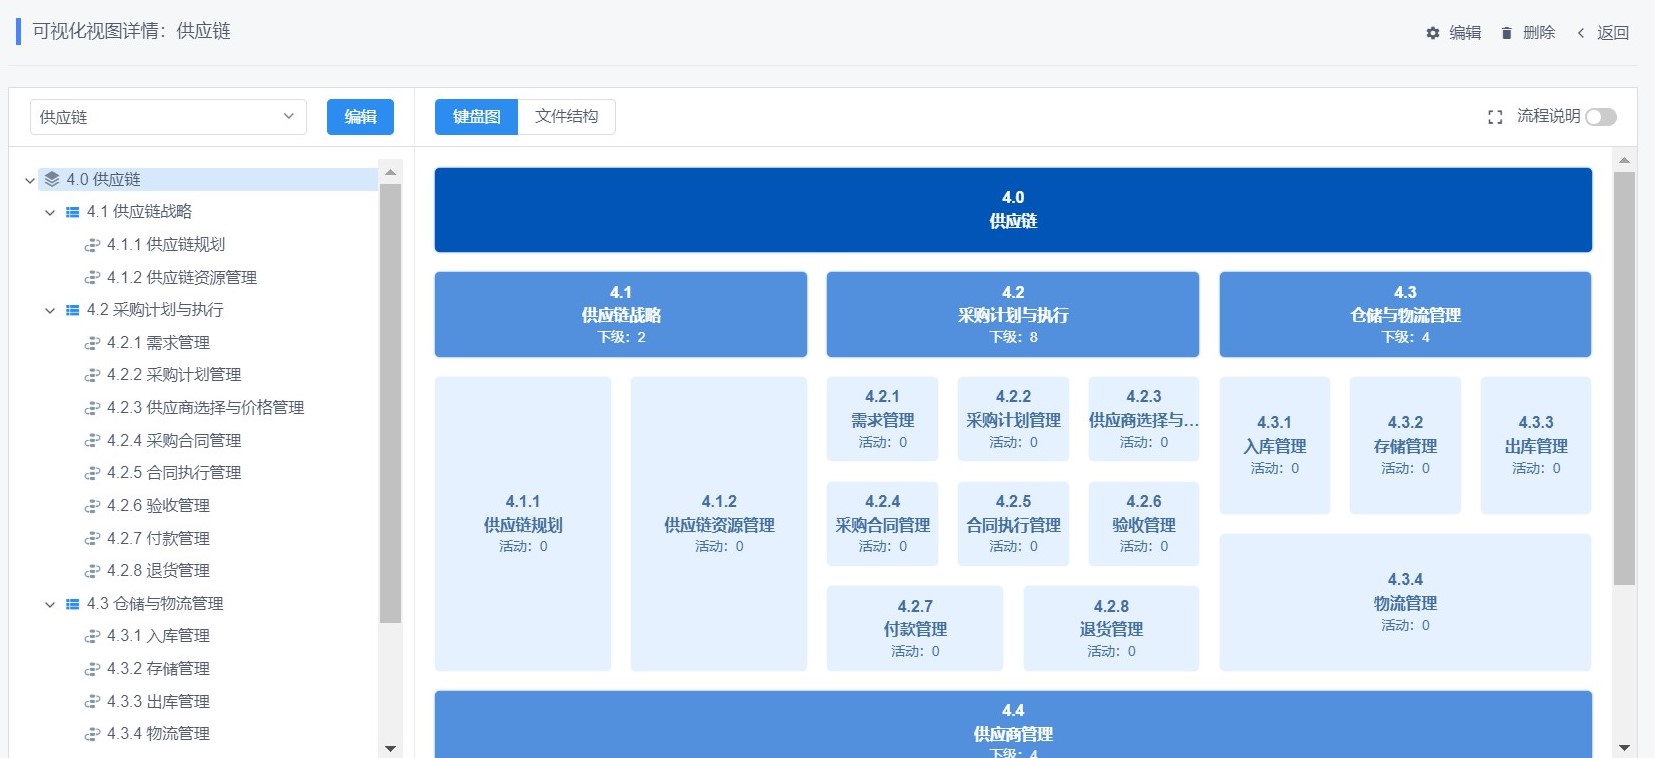Click the 删除 link in the header
The image size is (1655, 758).
[x=1539, y=33]
